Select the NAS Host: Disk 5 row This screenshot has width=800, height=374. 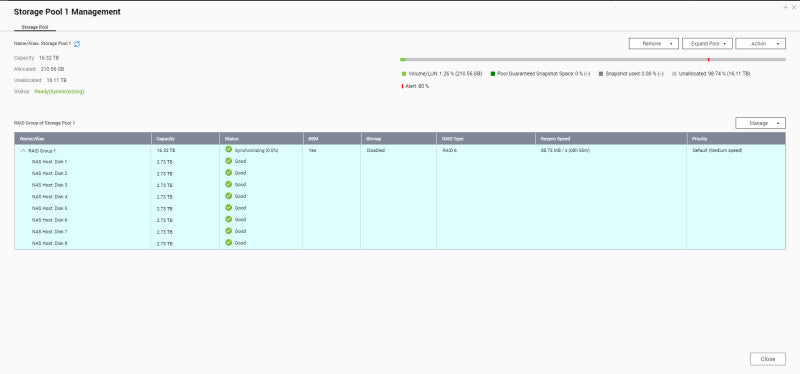pyautogui.click(x=400, y=209)
